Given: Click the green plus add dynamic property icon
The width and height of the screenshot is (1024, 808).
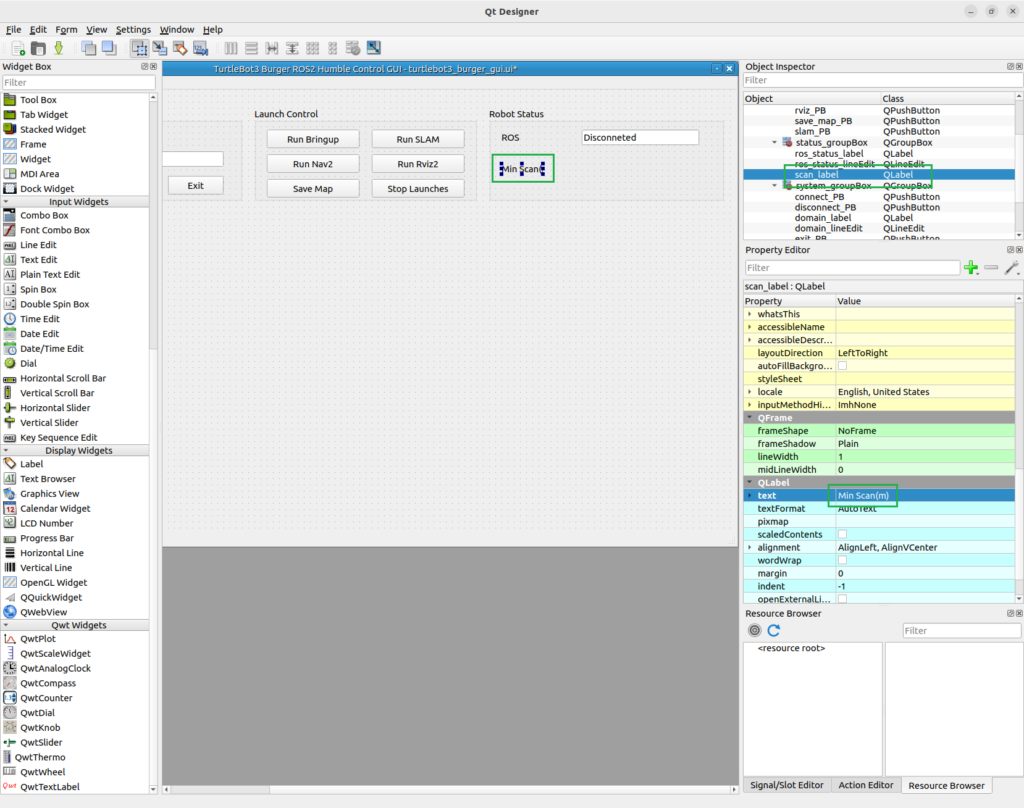Looking at the screenshot, I should click(x=971, y=268).
